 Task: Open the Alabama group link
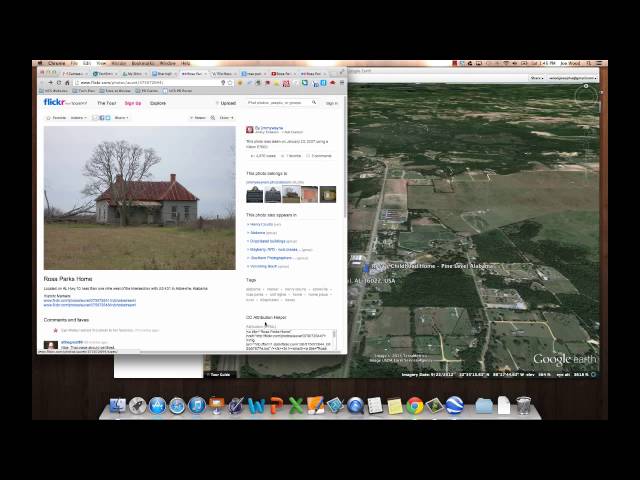point(258,233)
